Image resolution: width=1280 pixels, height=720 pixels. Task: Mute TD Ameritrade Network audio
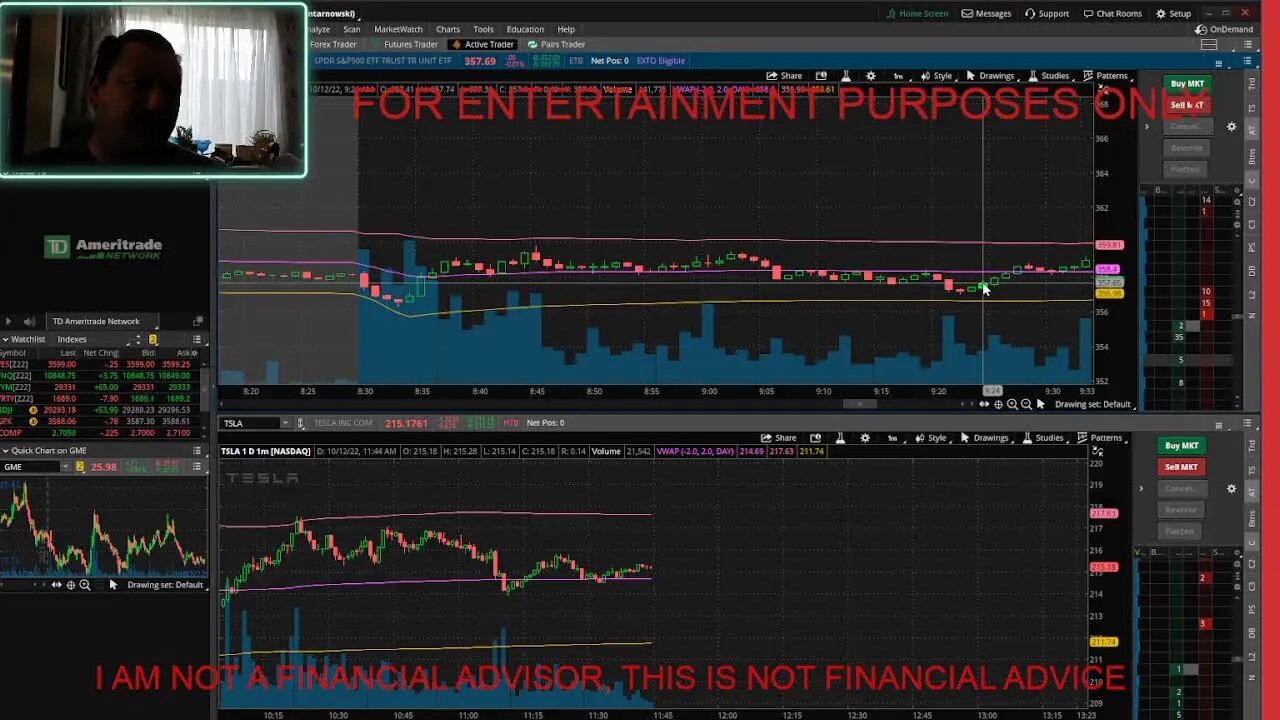coord(29,321)
